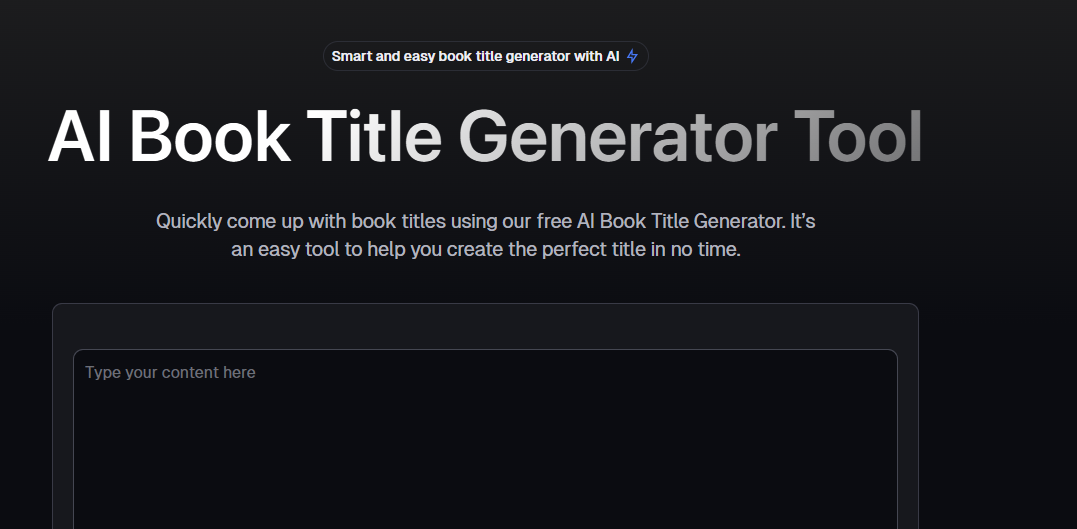Click the word 'Smart' in the top pill badge
This screenshot has height=529, width=1077.
point(352,56)
